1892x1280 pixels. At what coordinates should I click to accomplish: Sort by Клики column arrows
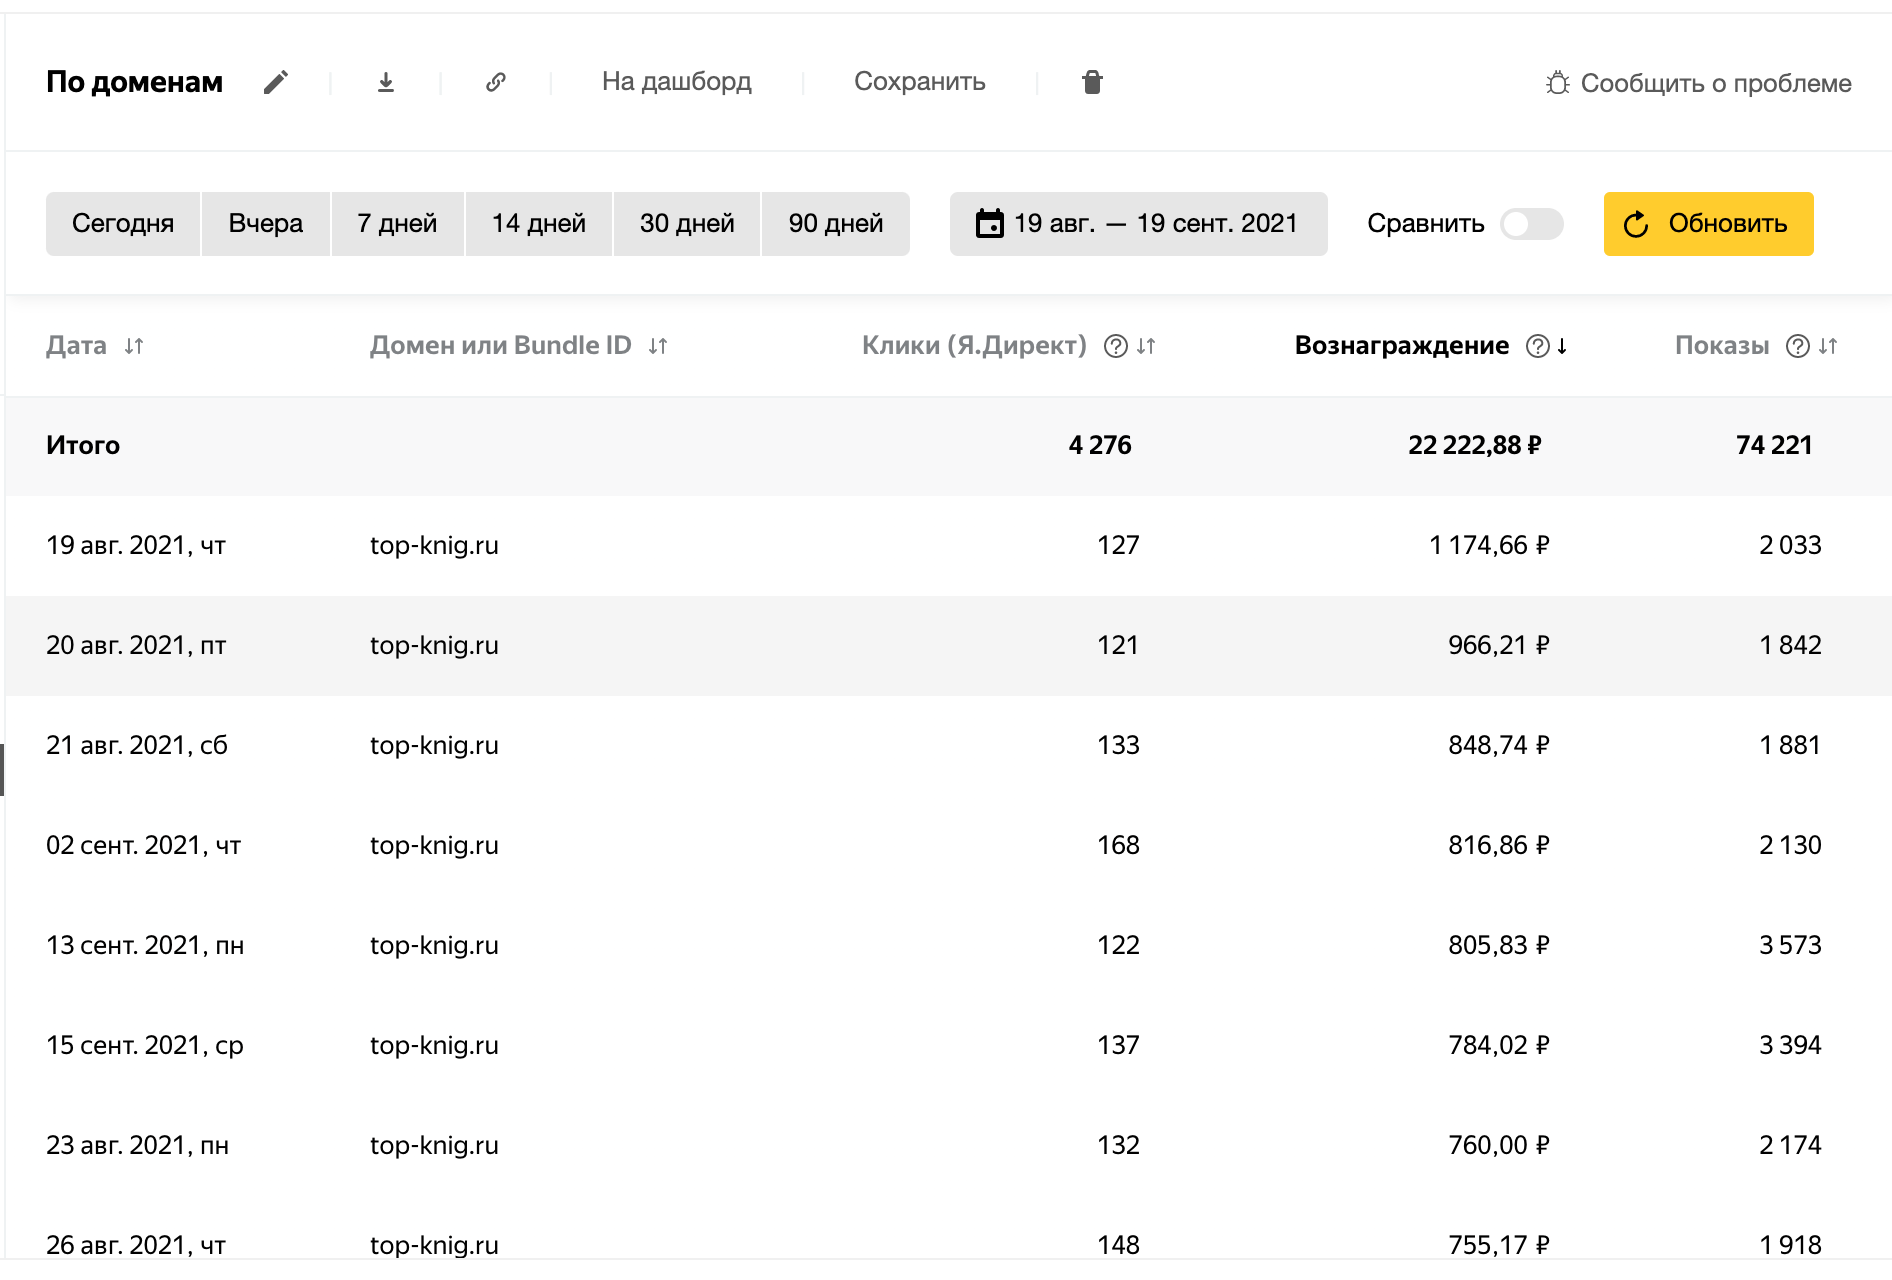(x=1147, y=346)
